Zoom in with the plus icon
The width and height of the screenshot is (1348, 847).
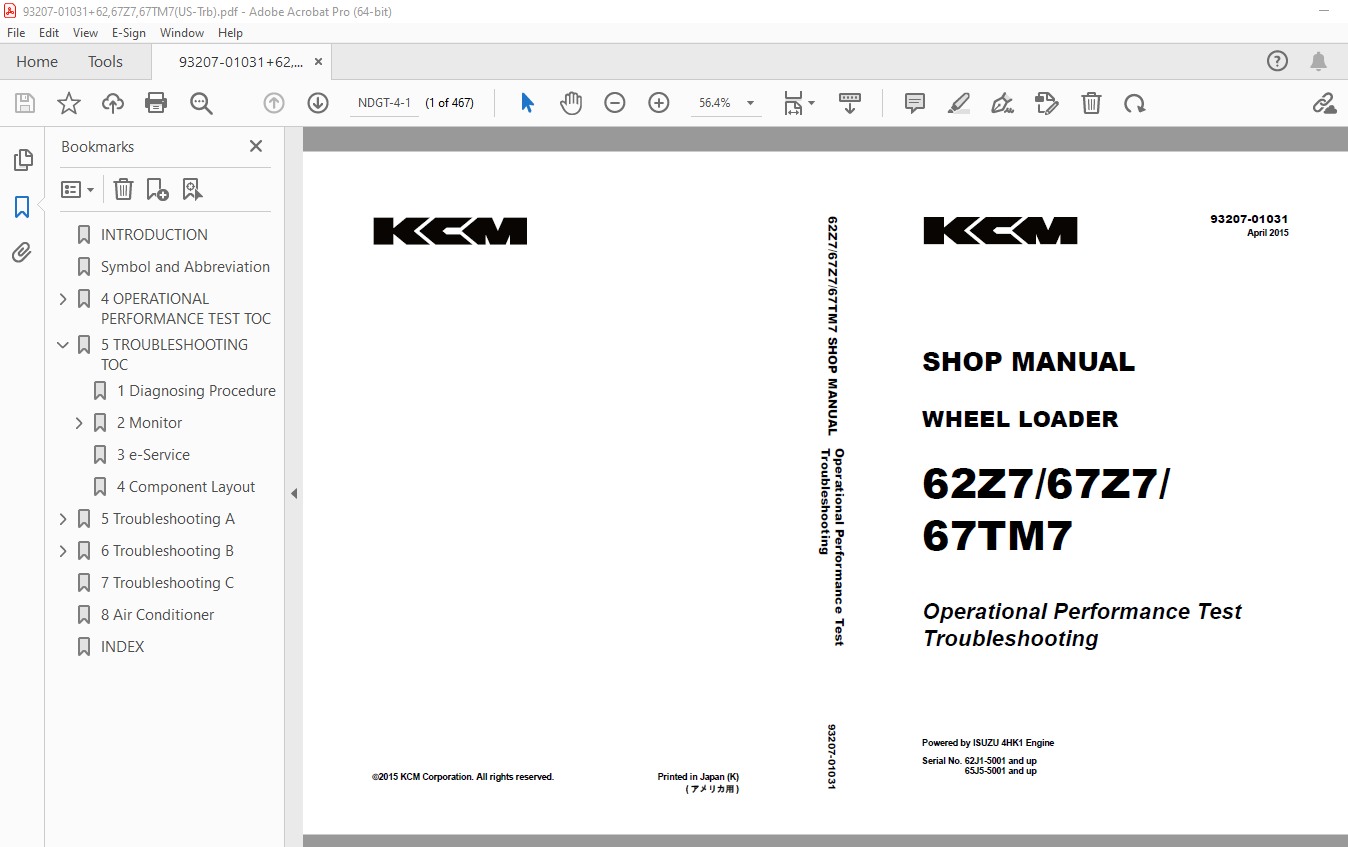tap(659, 103)
